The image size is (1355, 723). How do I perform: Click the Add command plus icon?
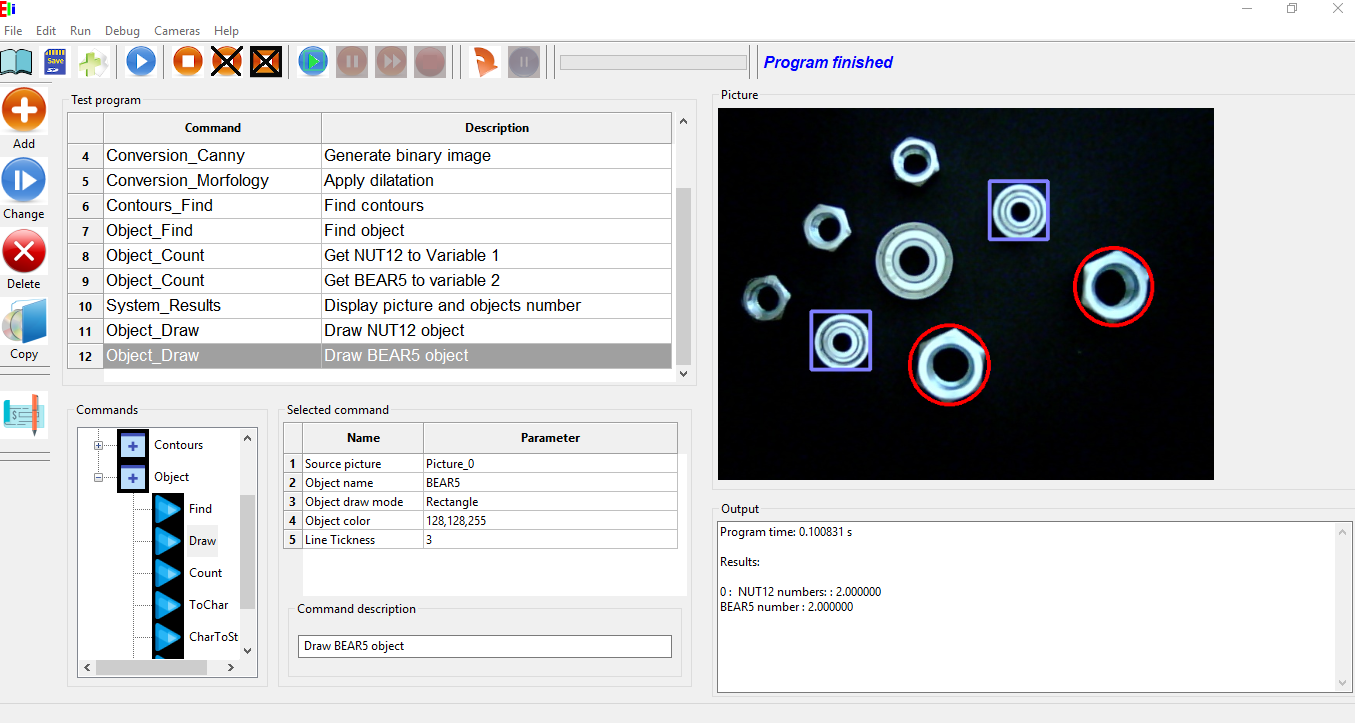[x=24, y=110]
